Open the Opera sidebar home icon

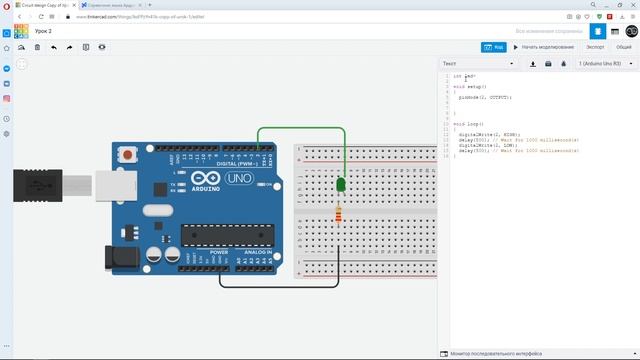(7, 48)
